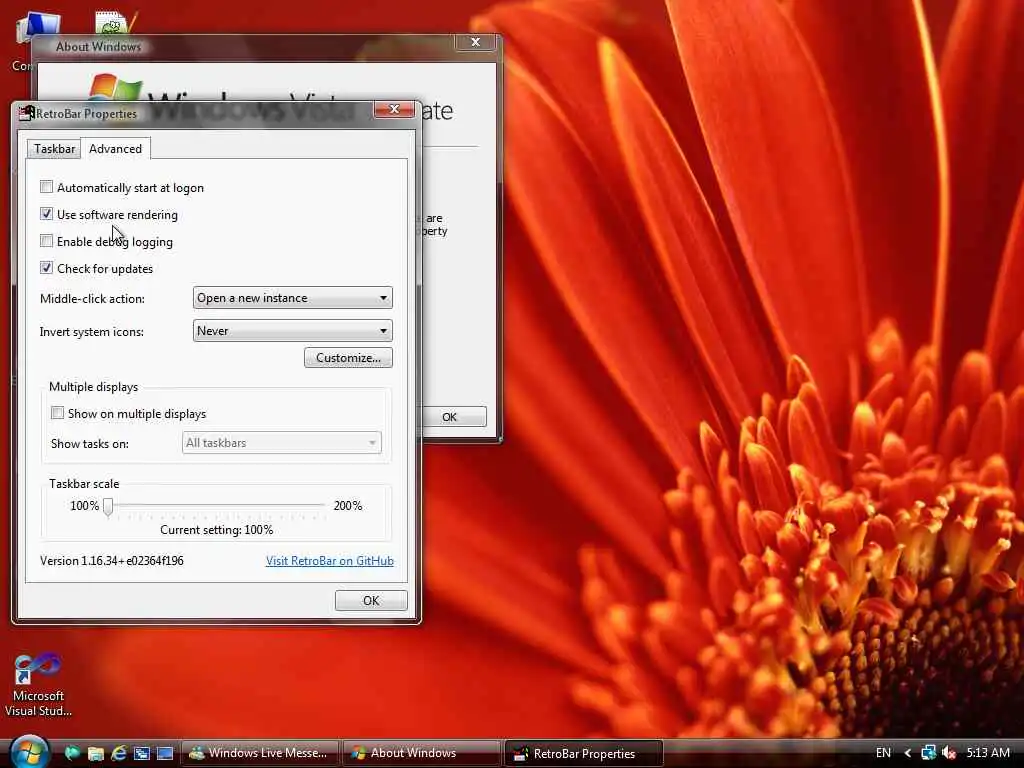
Task: Open the Start menu orb
Action: pyautogui.click(x=29, y=752)
